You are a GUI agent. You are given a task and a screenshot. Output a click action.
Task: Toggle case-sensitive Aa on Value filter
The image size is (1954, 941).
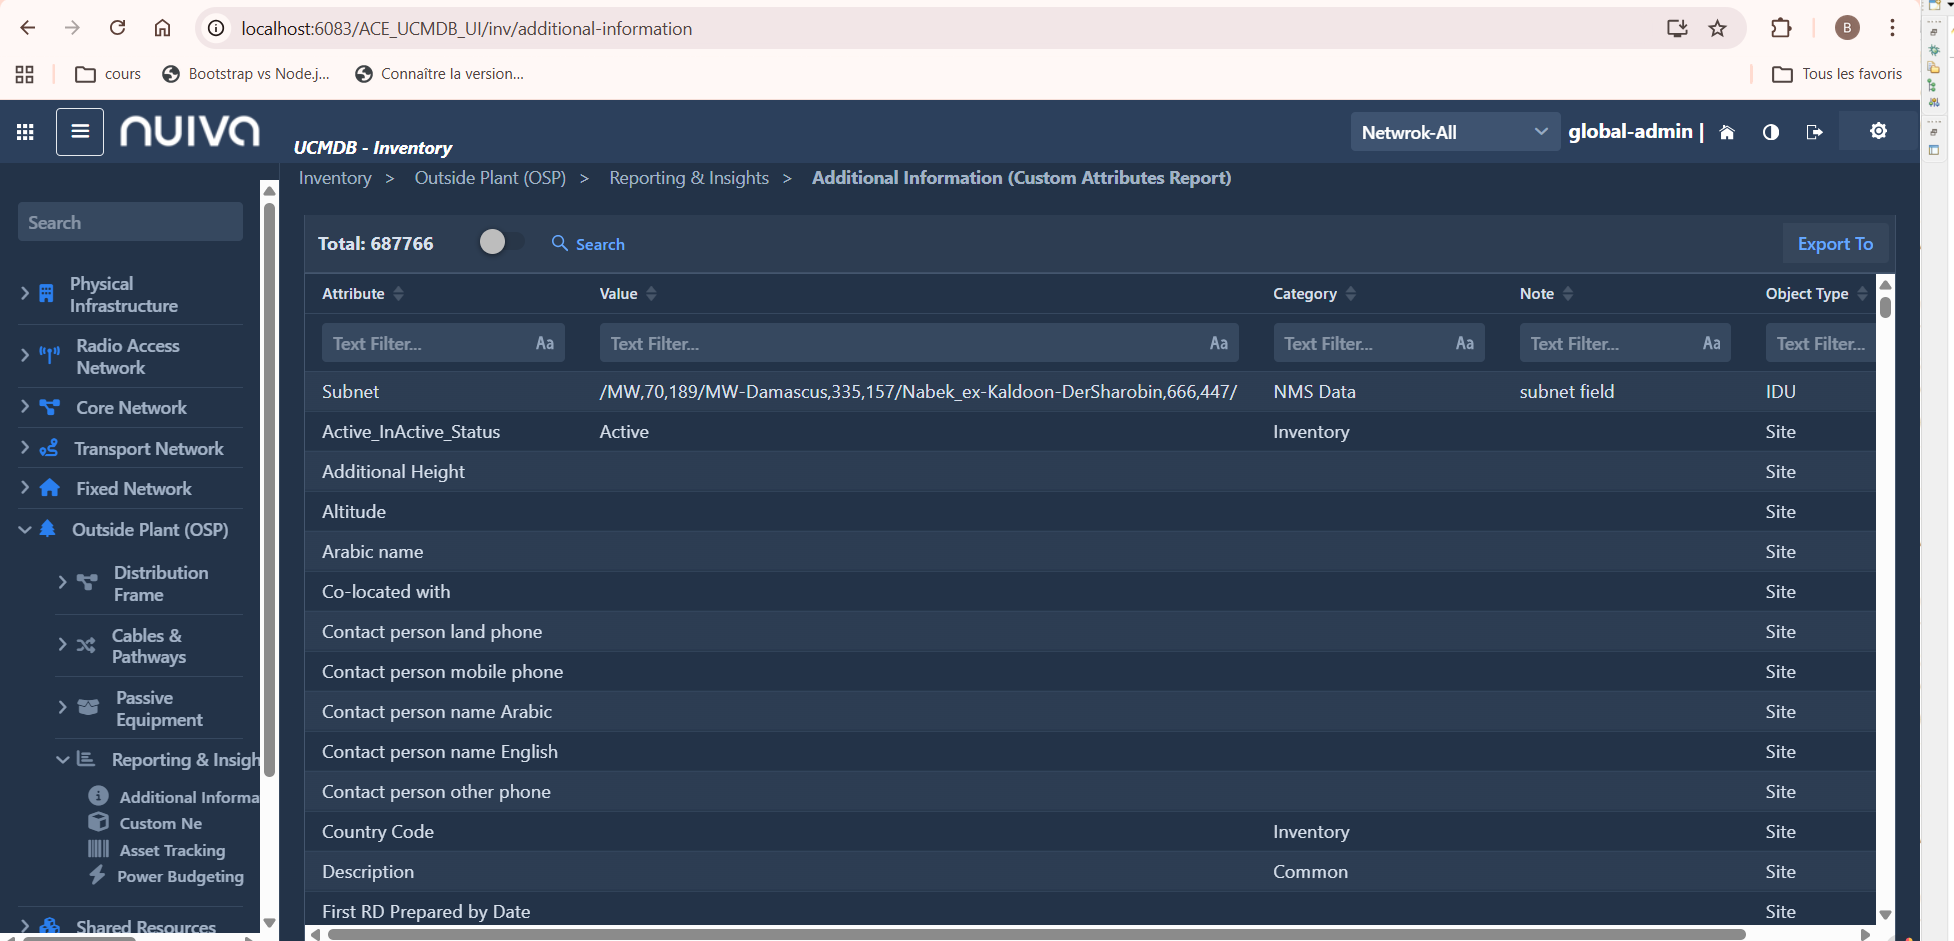(x=1218, y=343)
